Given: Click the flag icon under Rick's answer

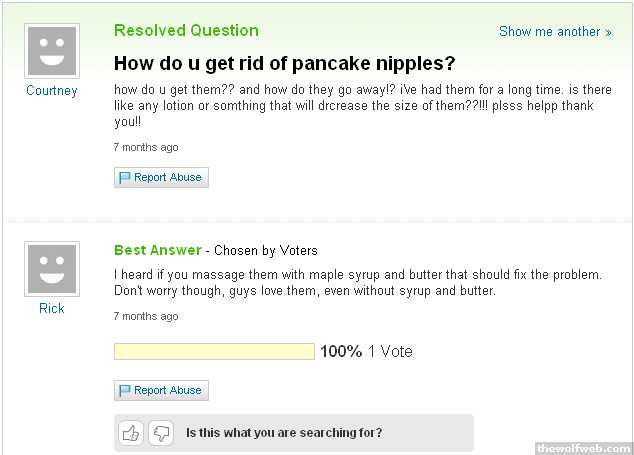Looking at the screenshot, I should [125, 391].
